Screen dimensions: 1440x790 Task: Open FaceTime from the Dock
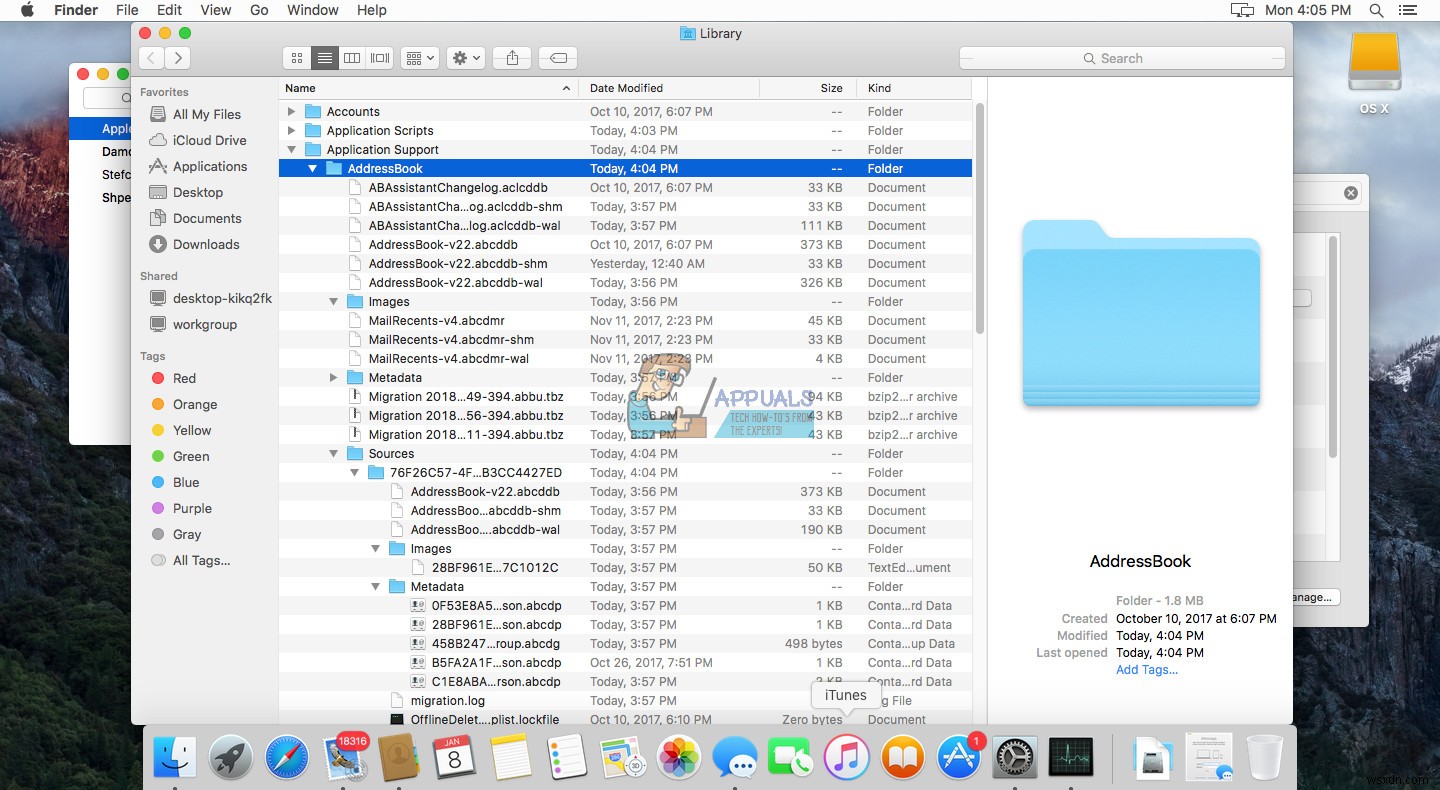[x=791, y=757]
